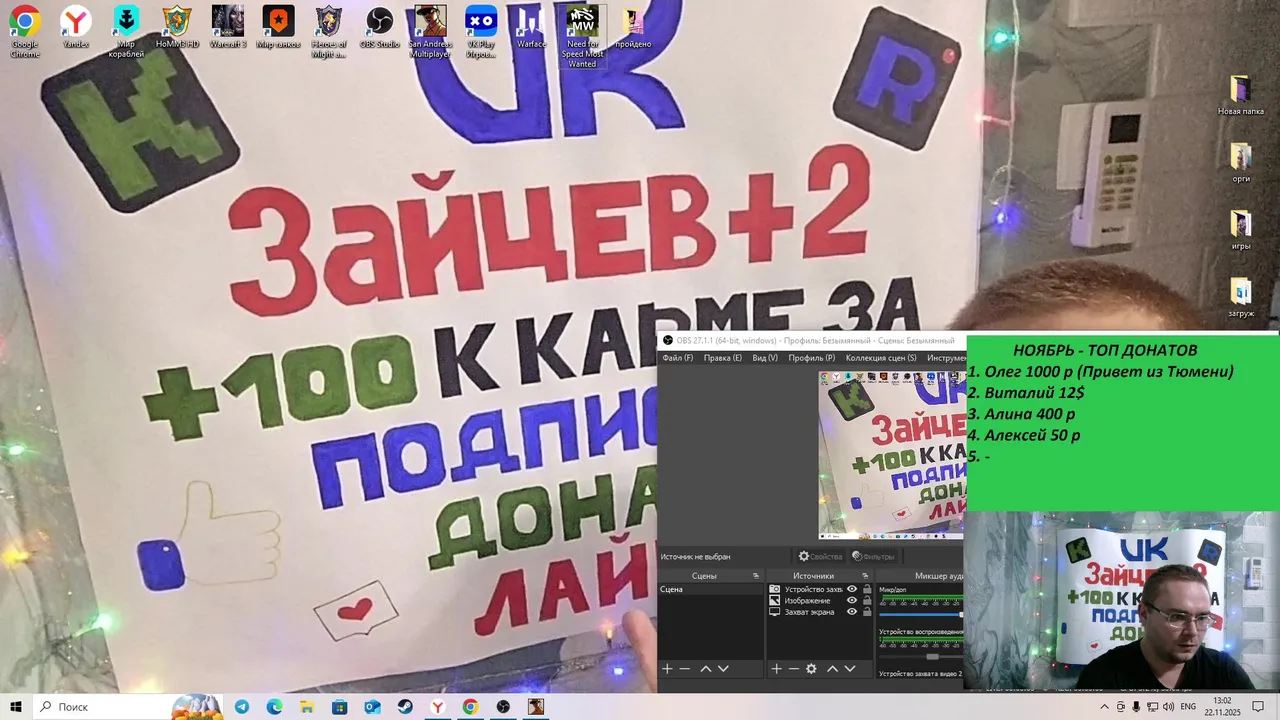This screenshot has width=1280, height=720.
Task: Add a scene with plus in Сцены panel
Action: (x=667, y=668)
